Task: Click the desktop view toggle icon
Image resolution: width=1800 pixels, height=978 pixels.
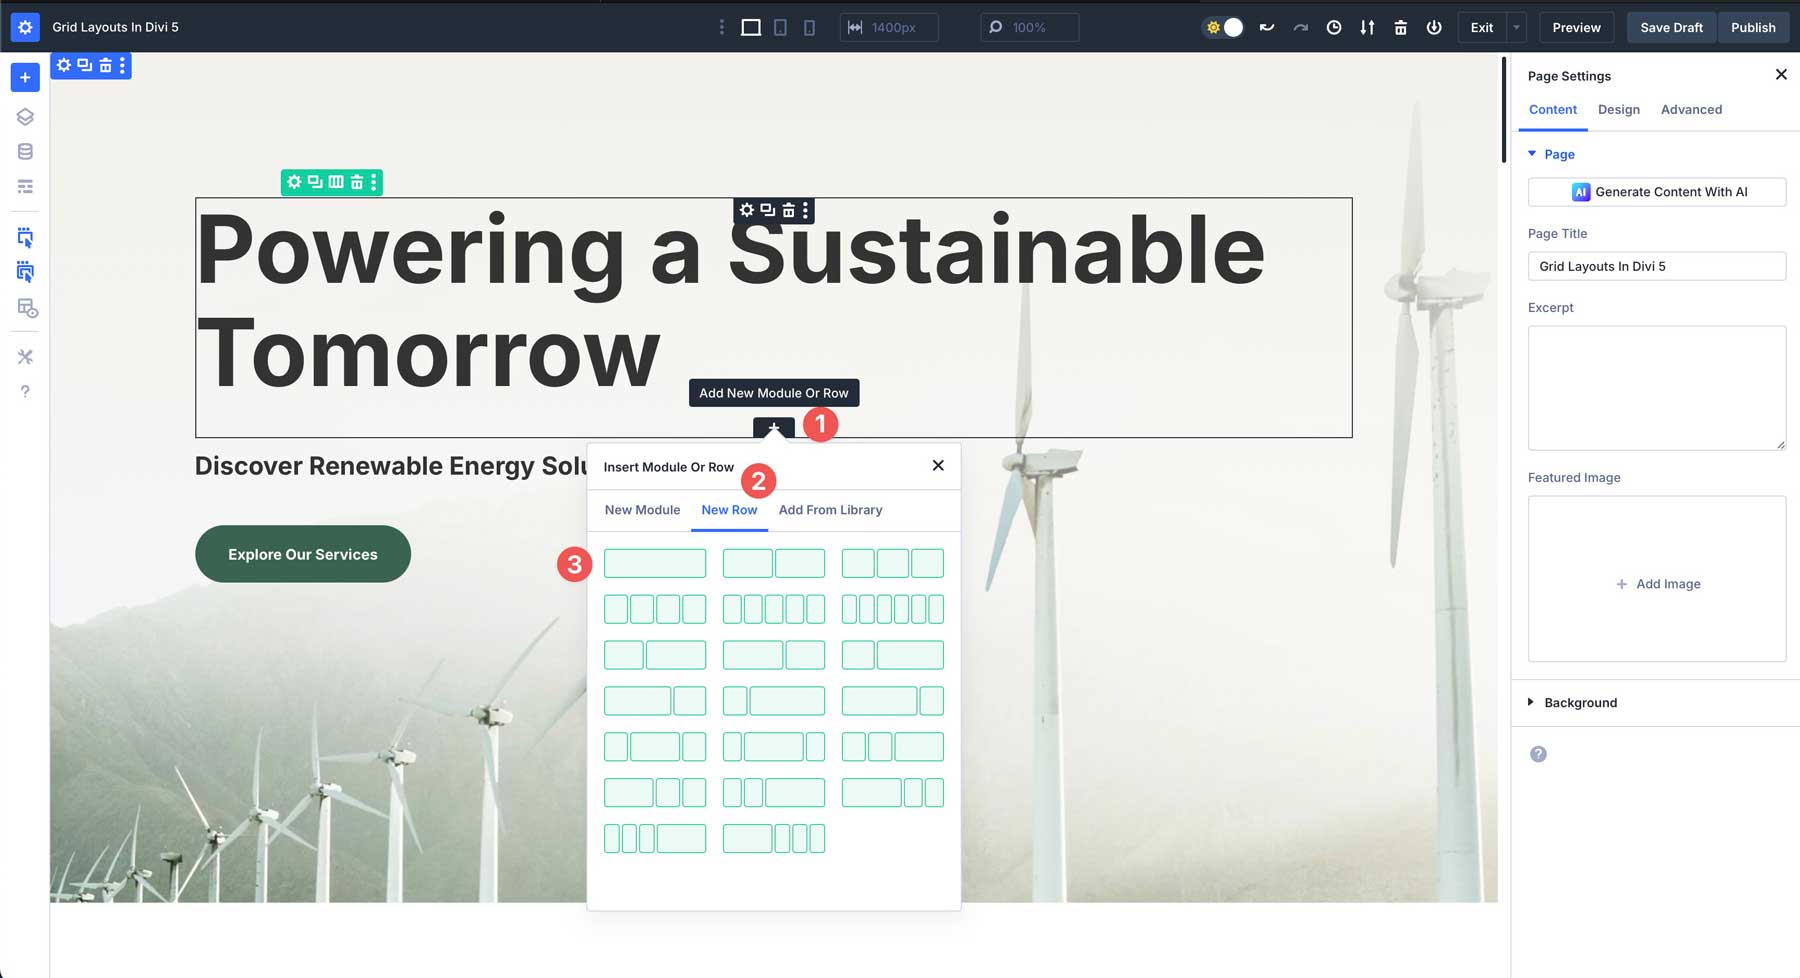Action: [x=750, y=27]
